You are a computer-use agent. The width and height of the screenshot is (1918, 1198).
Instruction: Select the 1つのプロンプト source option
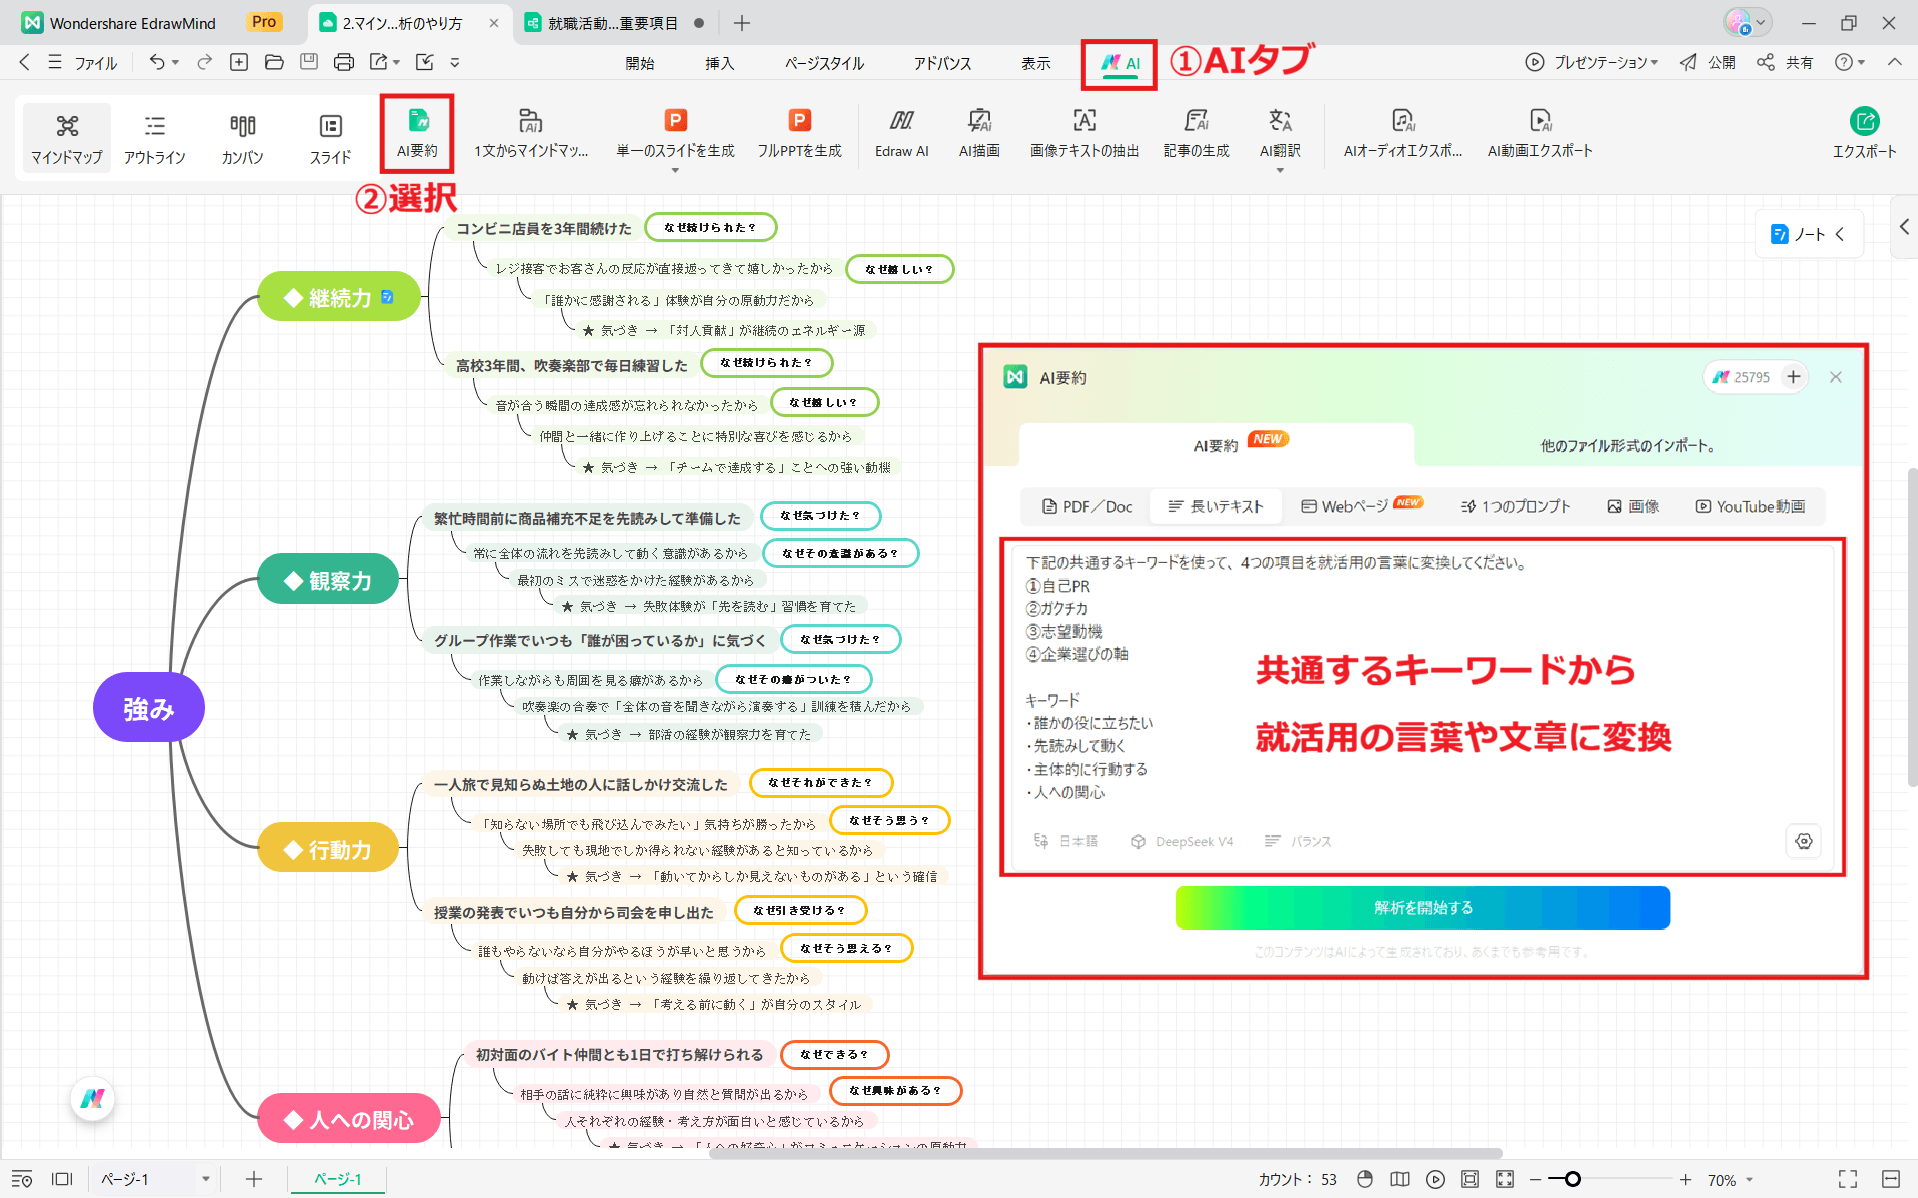coord(1515,507)
